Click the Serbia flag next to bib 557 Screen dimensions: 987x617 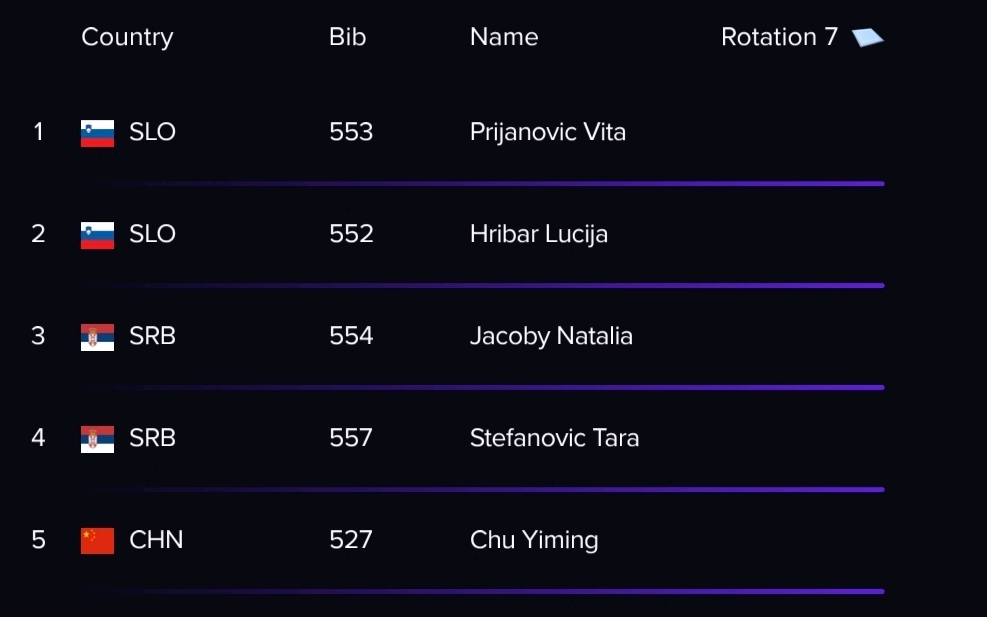coord(98,439)
